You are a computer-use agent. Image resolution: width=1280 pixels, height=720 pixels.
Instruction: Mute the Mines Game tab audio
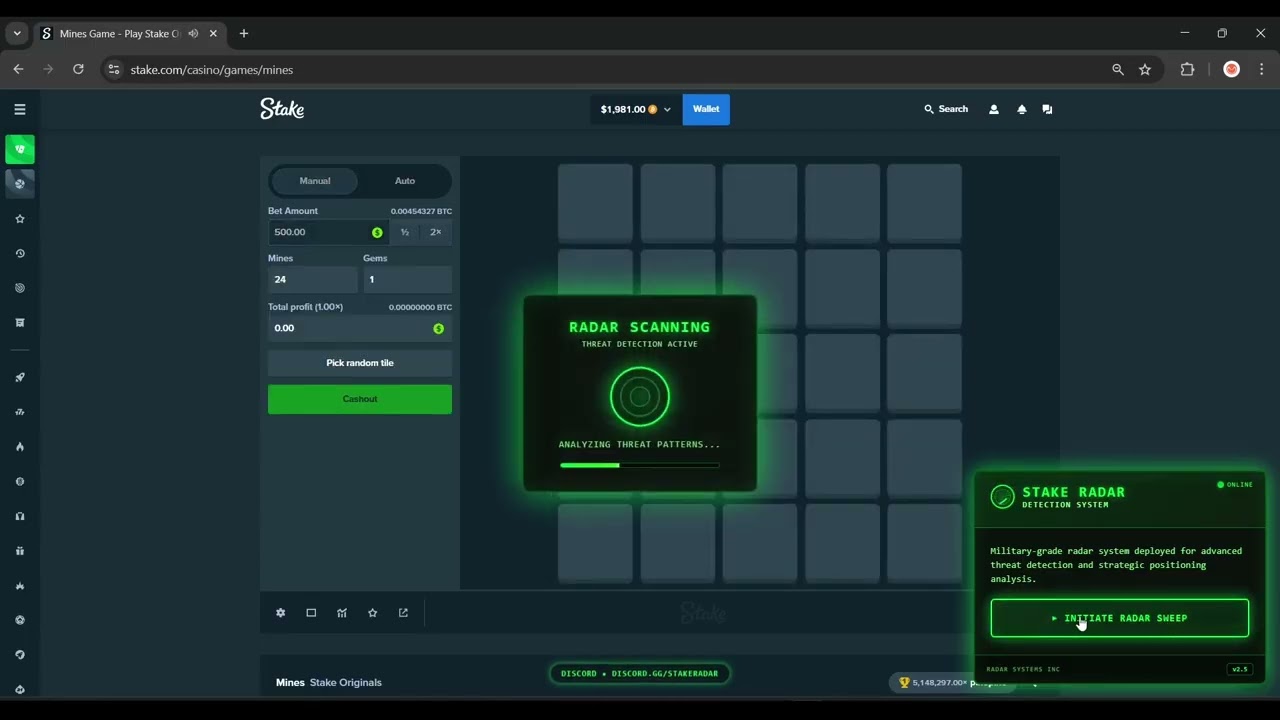[193, 34]
